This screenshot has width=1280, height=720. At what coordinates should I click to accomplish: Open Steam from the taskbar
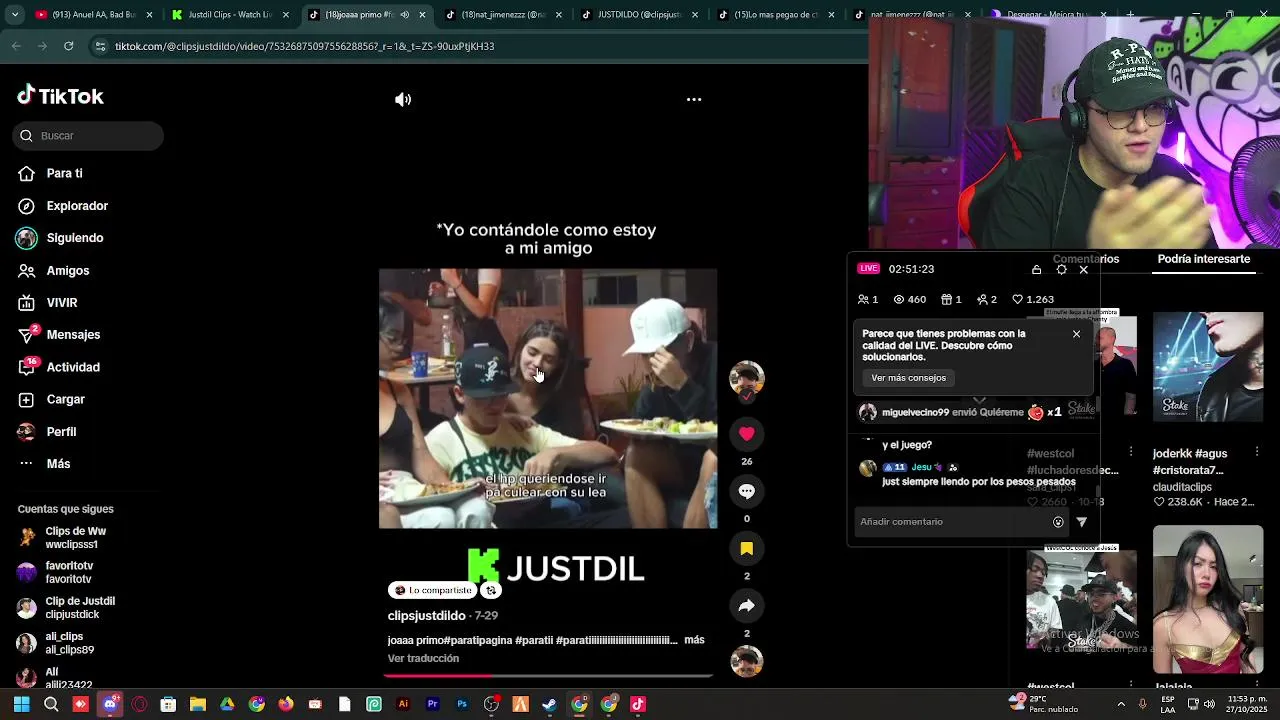point(549,704)
